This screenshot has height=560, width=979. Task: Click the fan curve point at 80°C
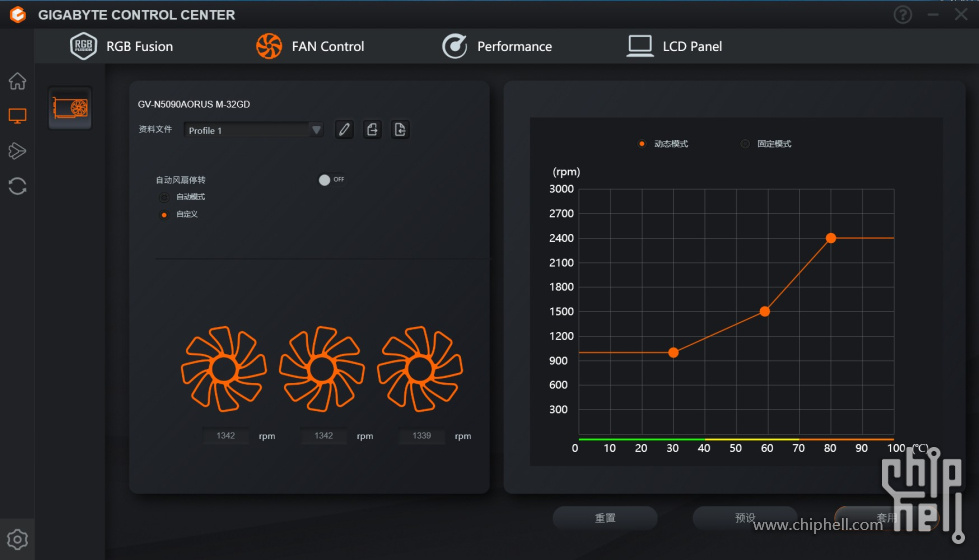(830, 238)
